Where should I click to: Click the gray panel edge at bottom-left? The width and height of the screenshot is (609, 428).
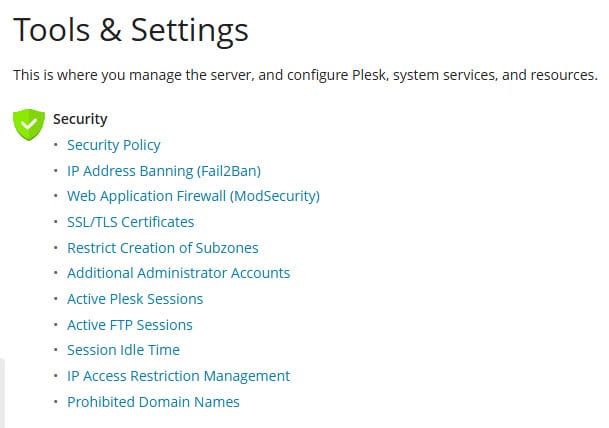point(2,393)
